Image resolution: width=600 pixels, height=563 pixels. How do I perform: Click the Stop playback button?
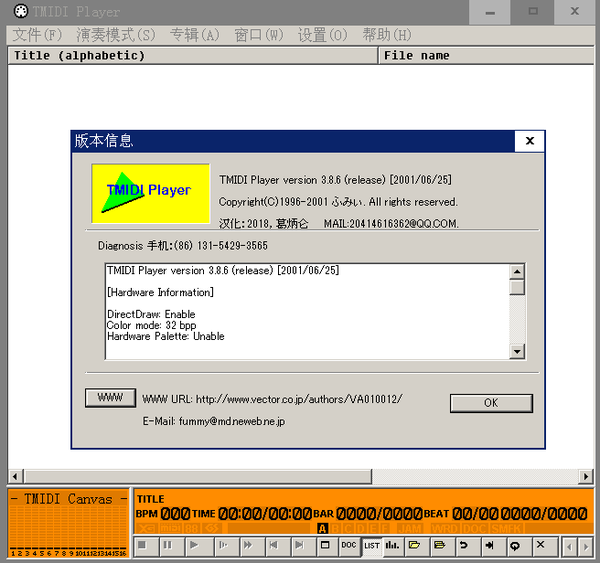click(146, 546)
